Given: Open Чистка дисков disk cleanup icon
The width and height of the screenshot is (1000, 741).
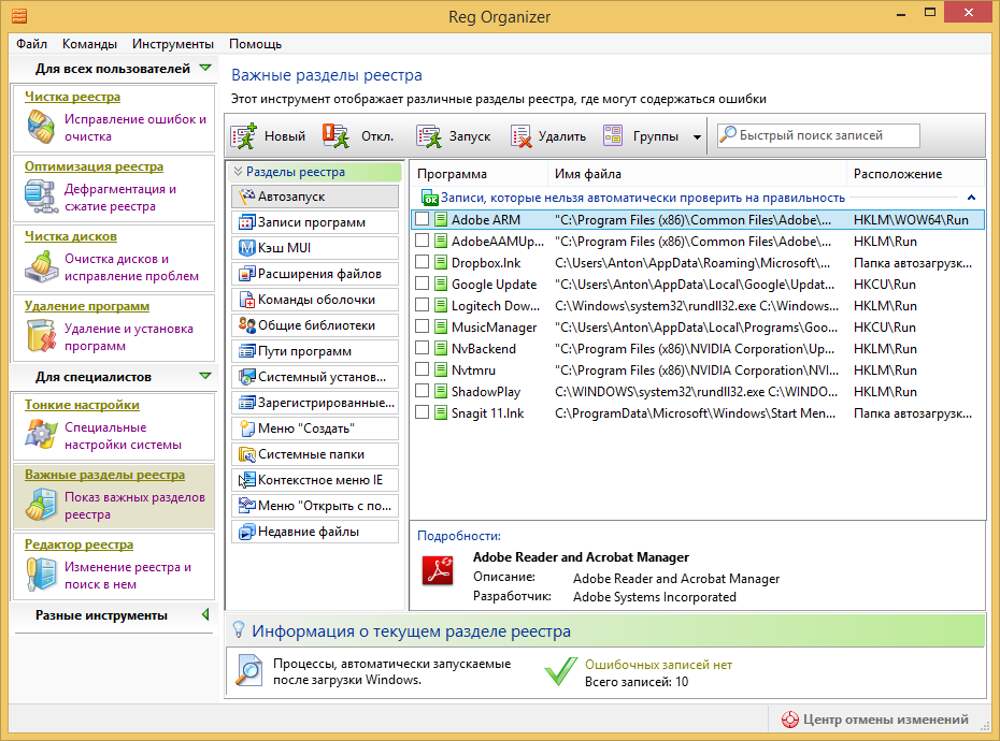Looking at the screenshot, I should 41,267.
